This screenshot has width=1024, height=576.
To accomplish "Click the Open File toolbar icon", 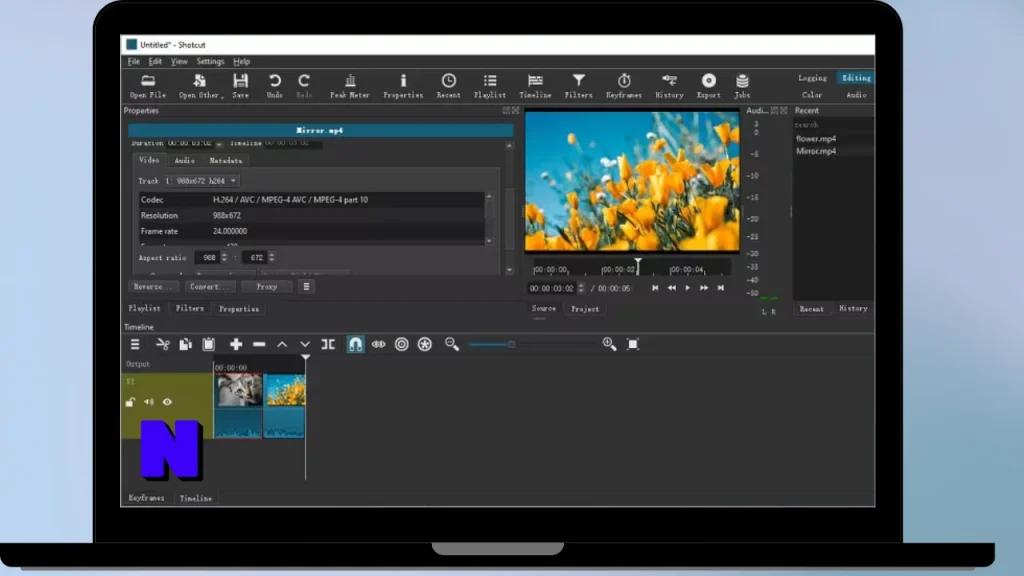I will (148, 86).
